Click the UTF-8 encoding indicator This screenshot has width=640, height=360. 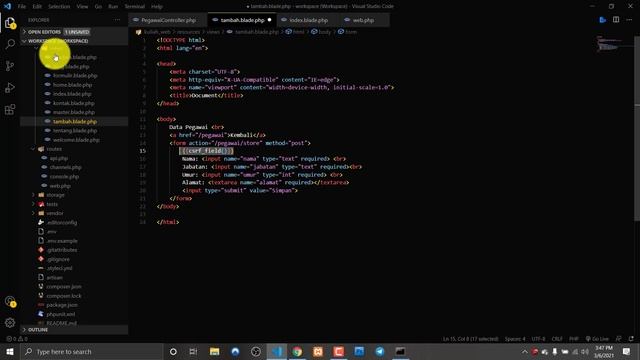pos(538,339)
